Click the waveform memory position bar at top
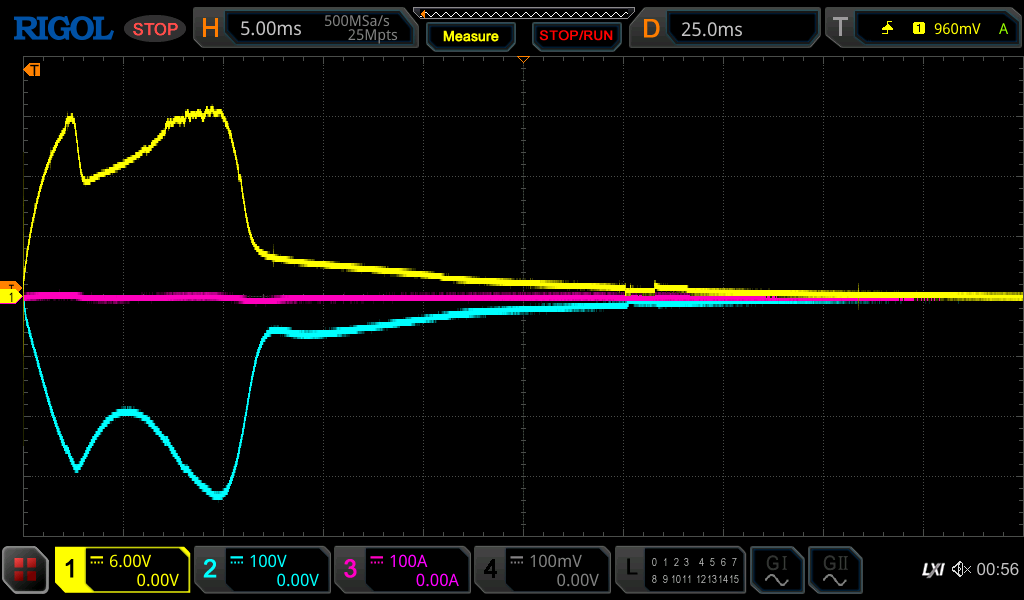This screenshot has height=600, width=1024. (x=523, y=12)
